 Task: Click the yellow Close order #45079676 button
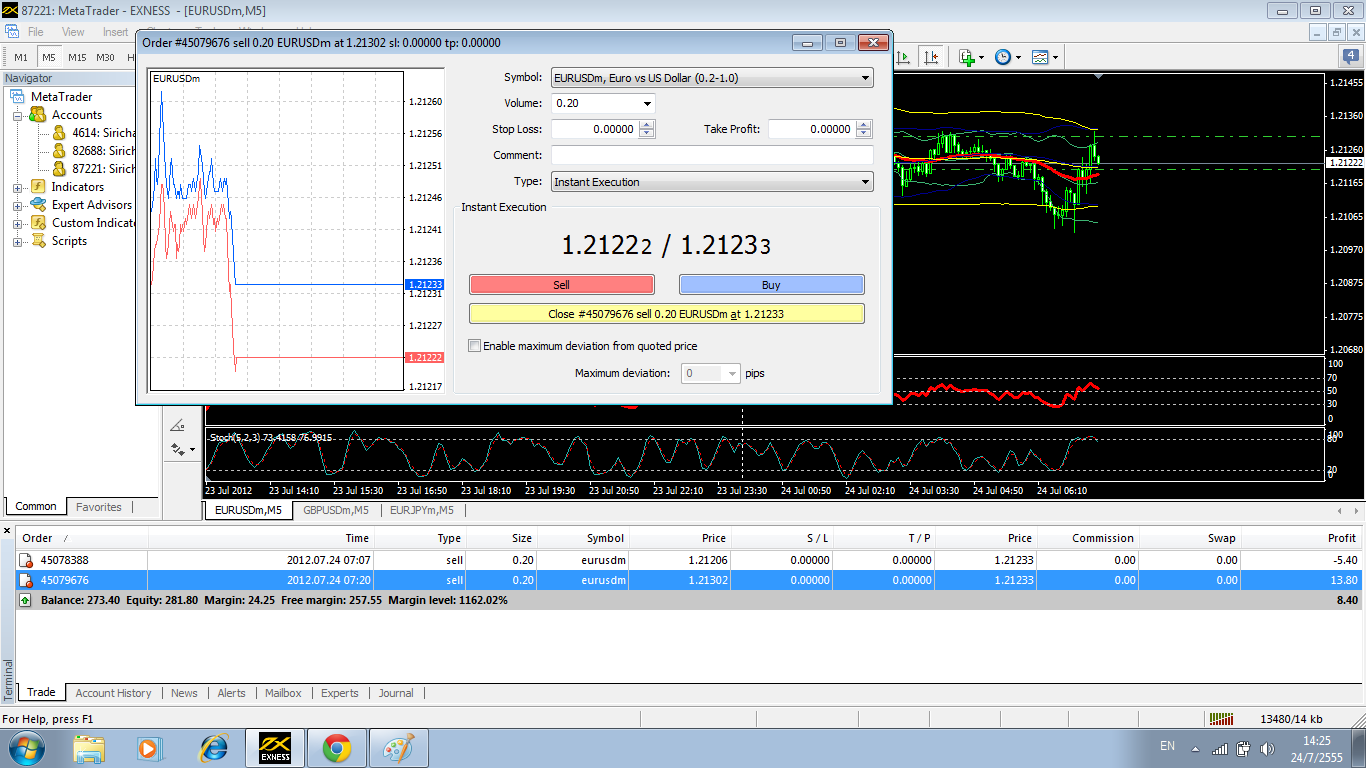click(x=666, y=314)
